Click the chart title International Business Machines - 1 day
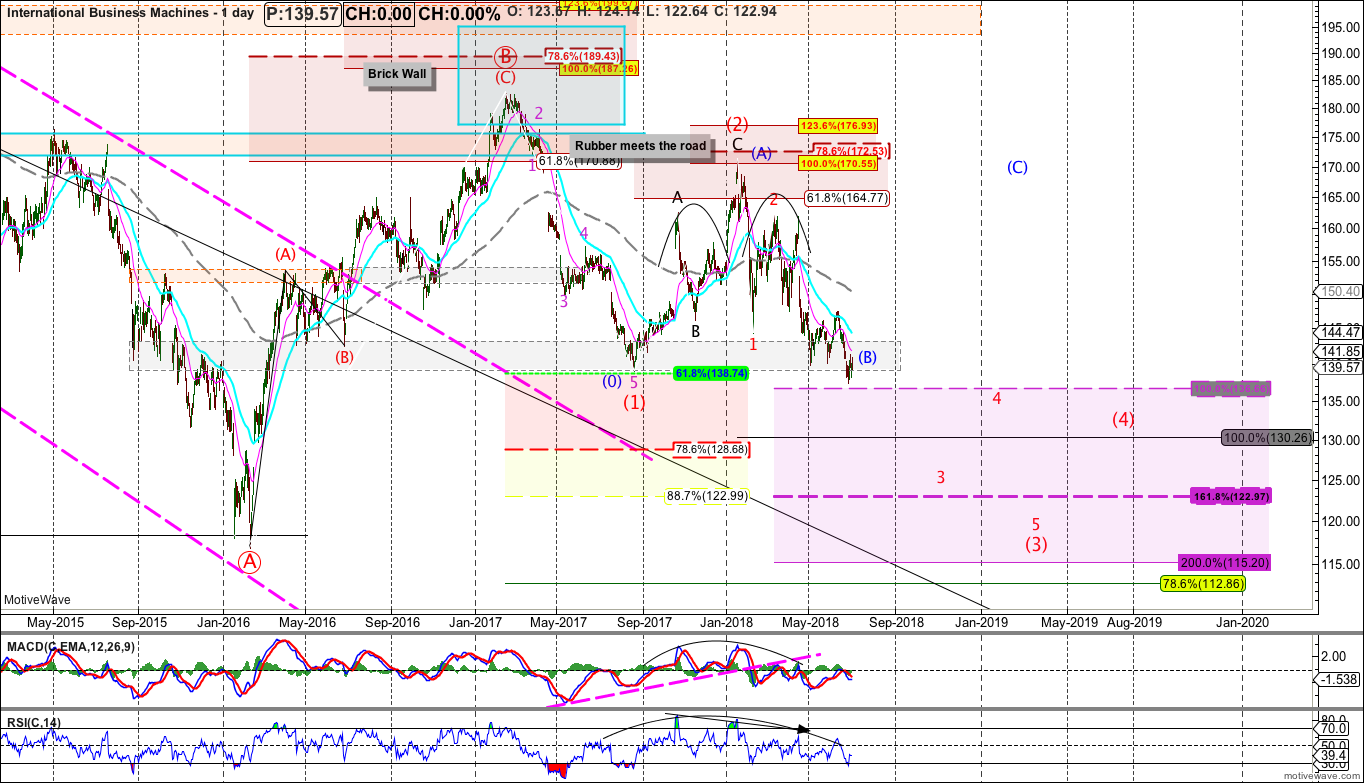Image resolution: width=1364 pixels, height=783 pixels. click(x=130, y=14)
